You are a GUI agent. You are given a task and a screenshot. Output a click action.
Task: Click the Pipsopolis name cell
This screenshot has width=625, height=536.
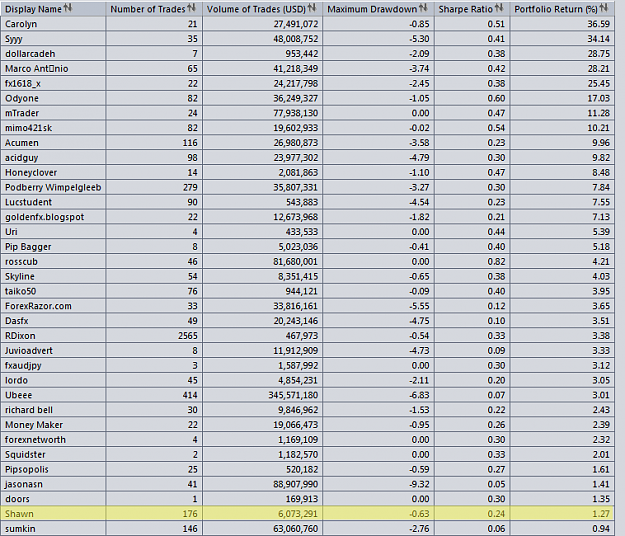(54, 469)
